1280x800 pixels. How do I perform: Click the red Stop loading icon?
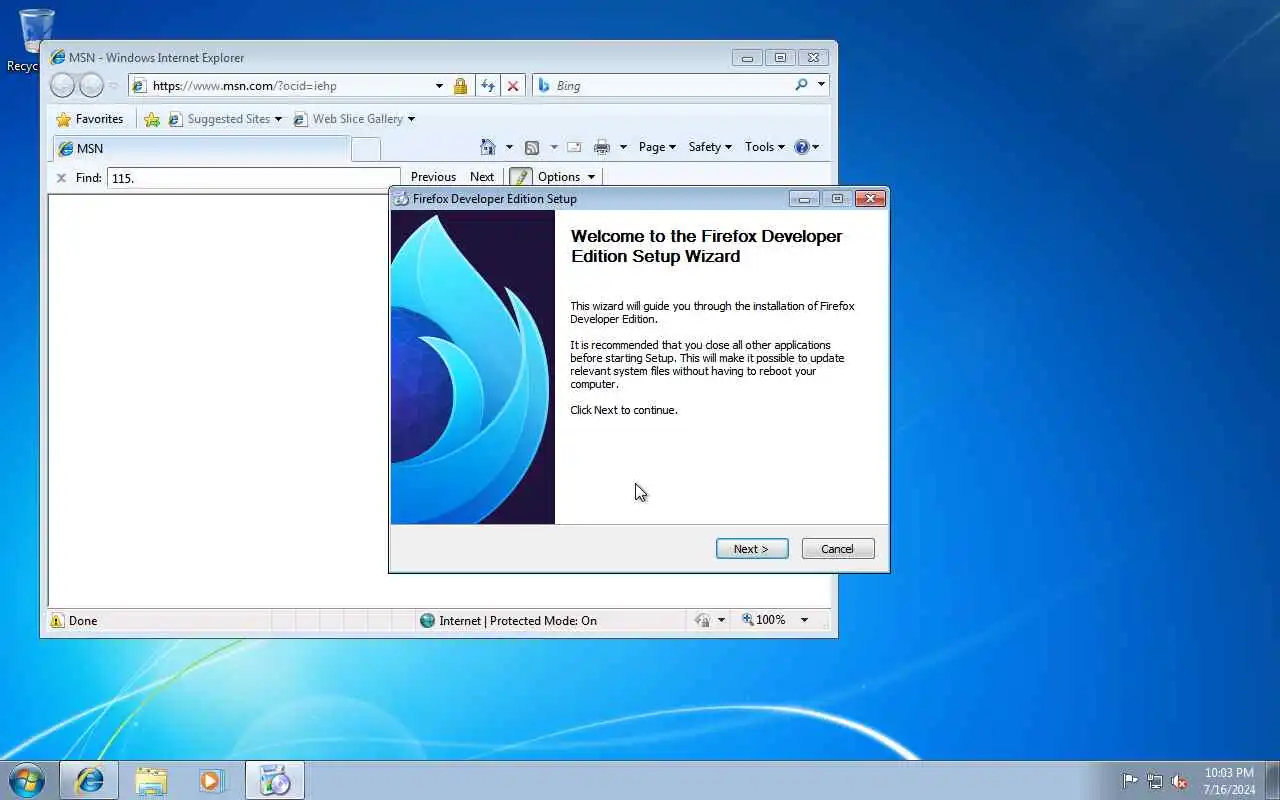pos(513,86)
